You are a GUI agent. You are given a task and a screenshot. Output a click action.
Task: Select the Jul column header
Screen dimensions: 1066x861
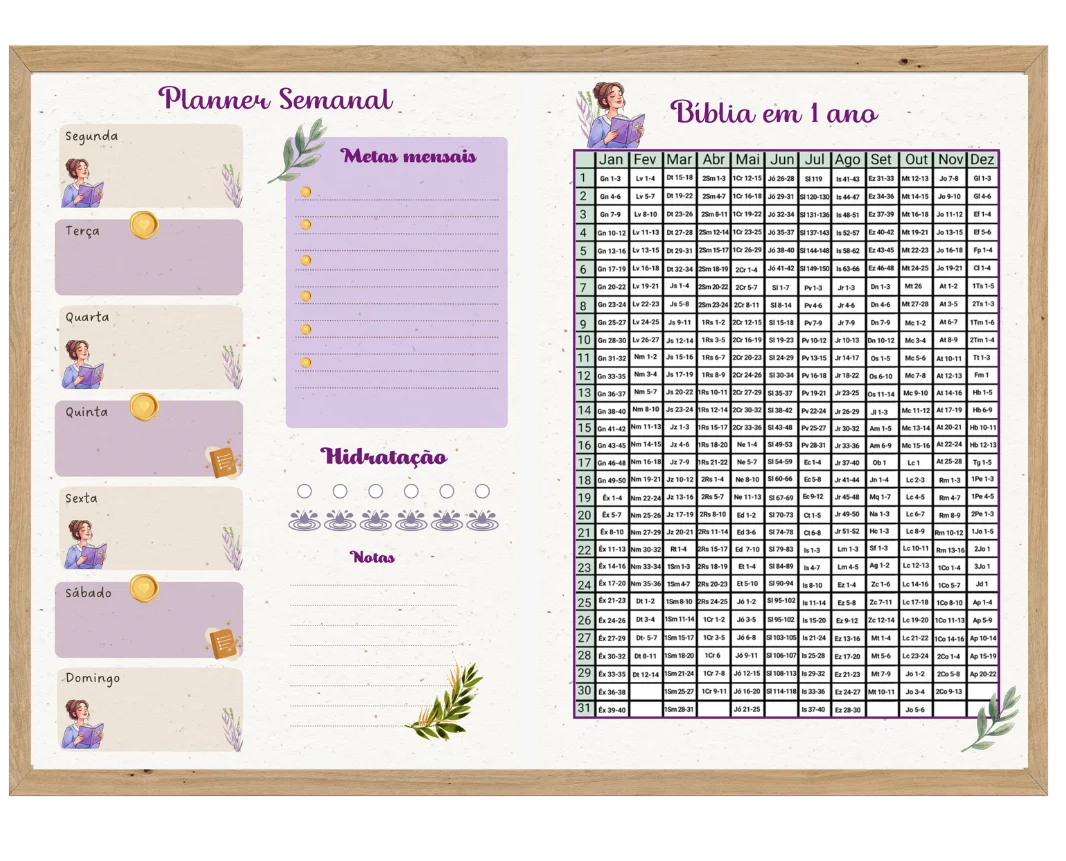[814, 160]
